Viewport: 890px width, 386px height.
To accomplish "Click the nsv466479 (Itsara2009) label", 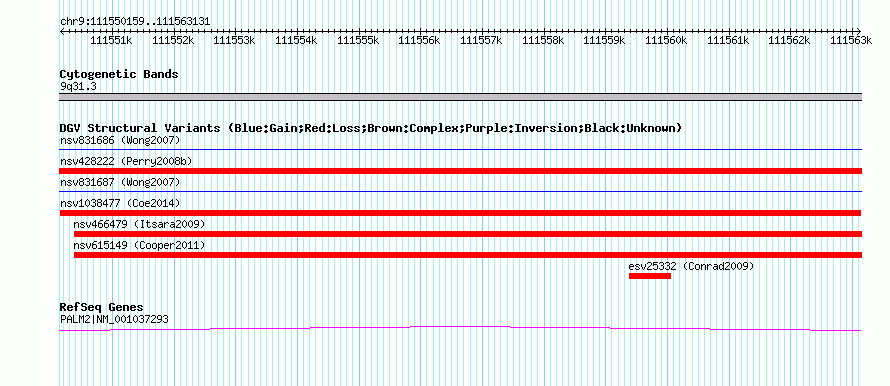I will [139, 224].
